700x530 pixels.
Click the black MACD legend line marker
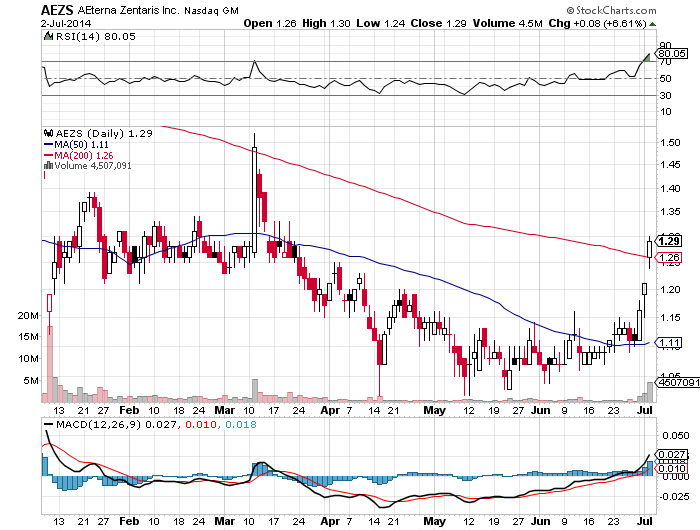(x=46, y=426)
